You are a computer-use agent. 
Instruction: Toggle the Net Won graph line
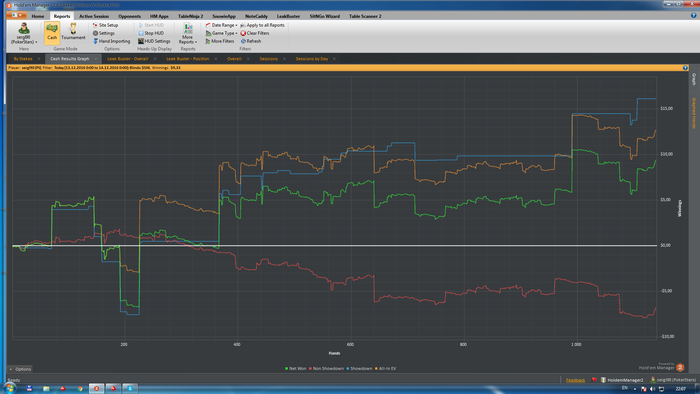click(x=296, y=369)
